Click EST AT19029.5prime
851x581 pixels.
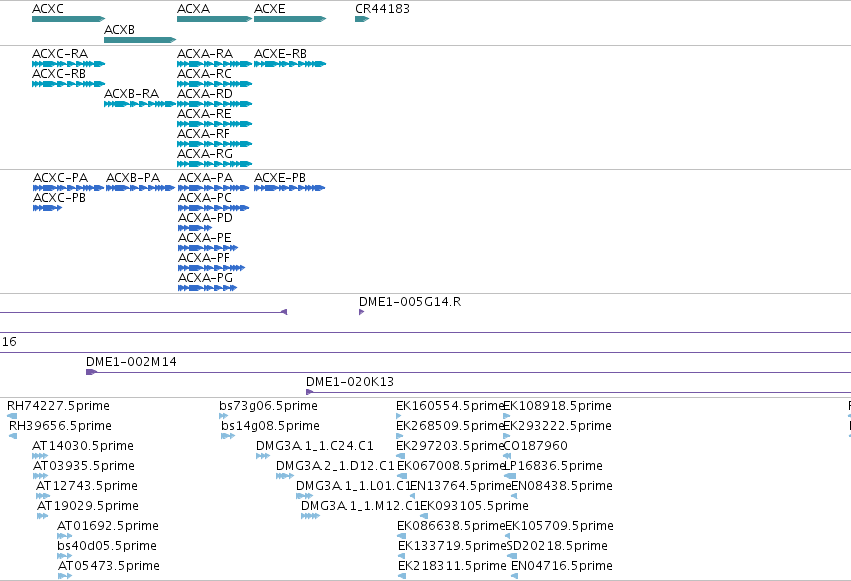42,516
